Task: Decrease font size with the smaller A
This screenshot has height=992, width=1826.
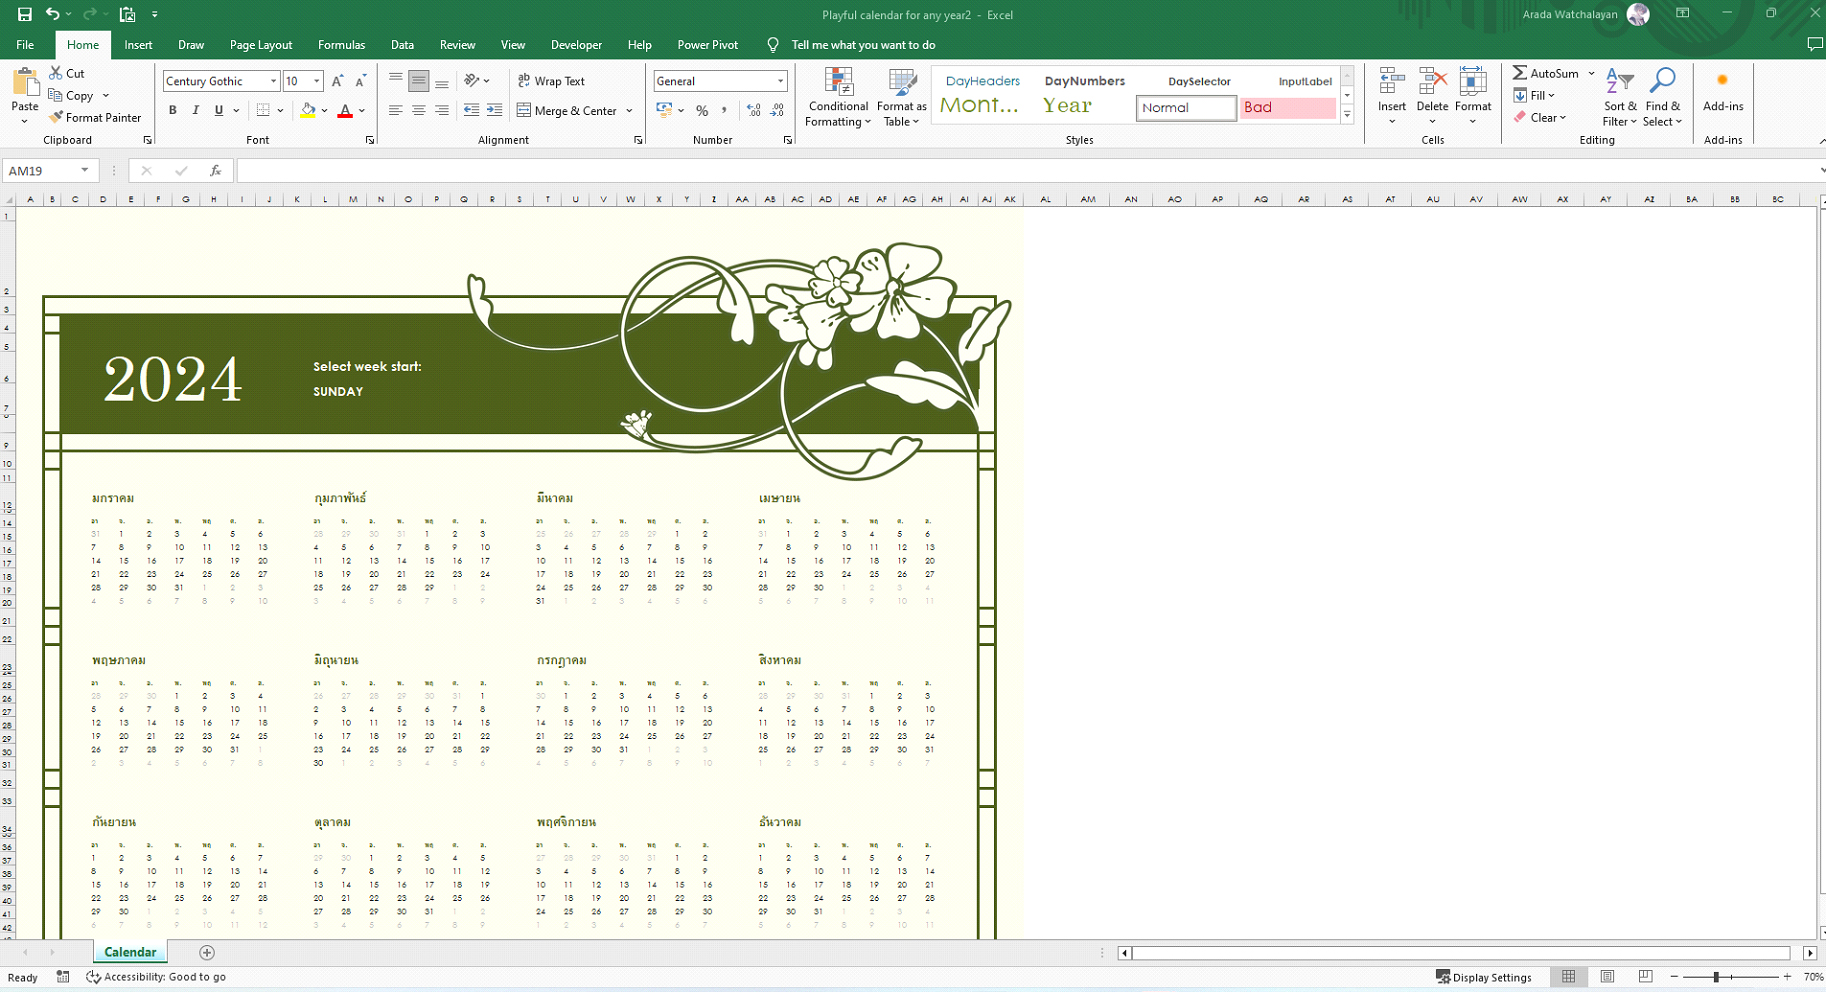Action: tap(360, 81)
